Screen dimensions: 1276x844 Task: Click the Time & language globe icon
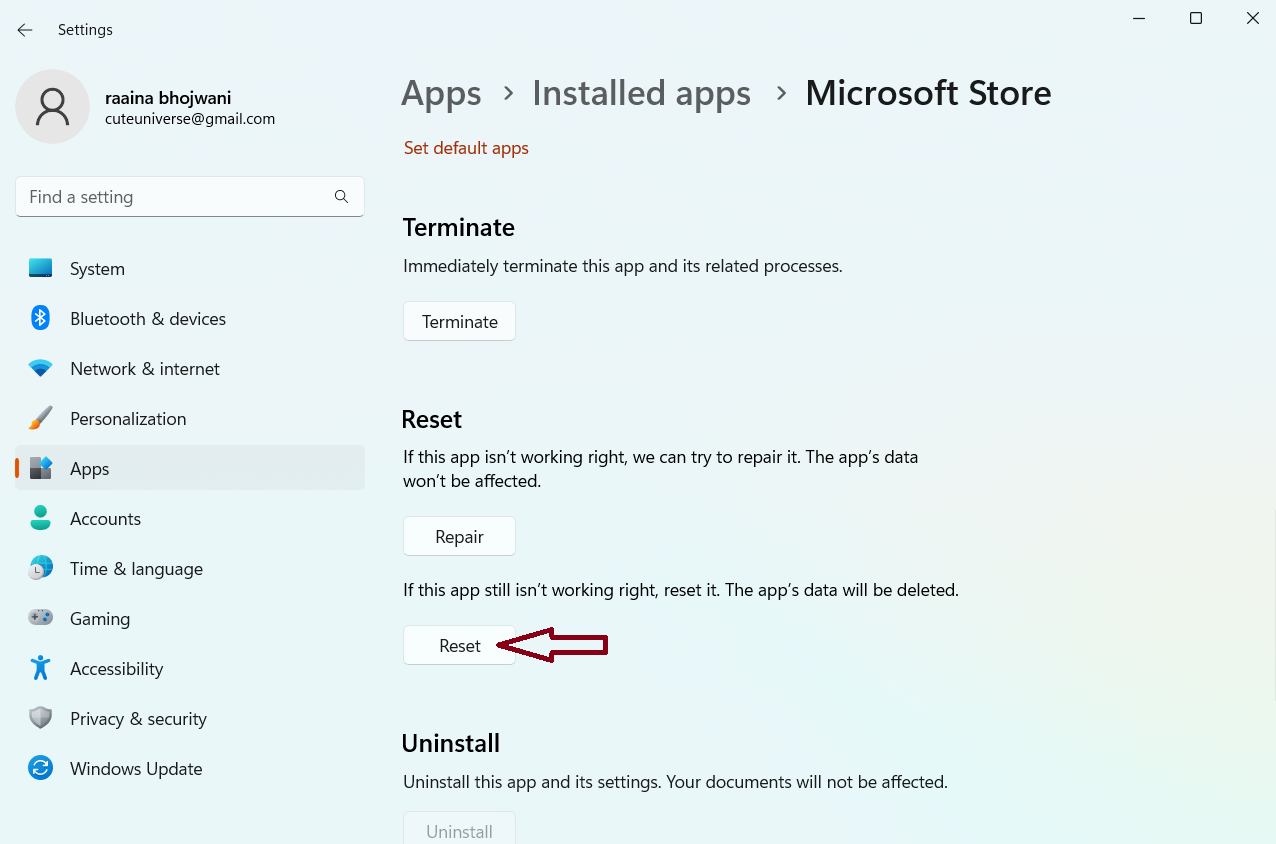point(41,568)
